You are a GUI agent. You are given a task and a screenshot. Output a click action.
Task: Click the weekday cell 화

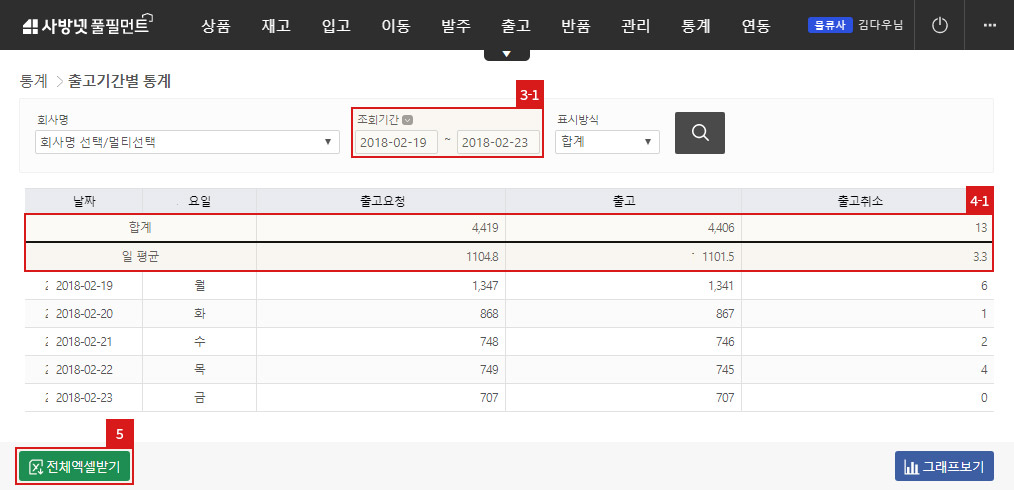(x=200, y=314)
